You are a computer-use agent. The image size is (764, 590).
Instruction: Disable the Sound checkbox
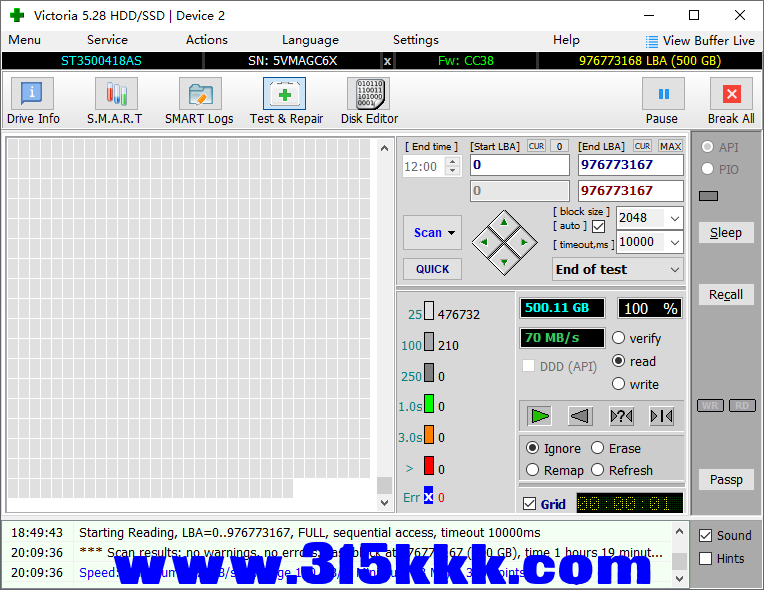pyautogui.click(x=706, y=536)
